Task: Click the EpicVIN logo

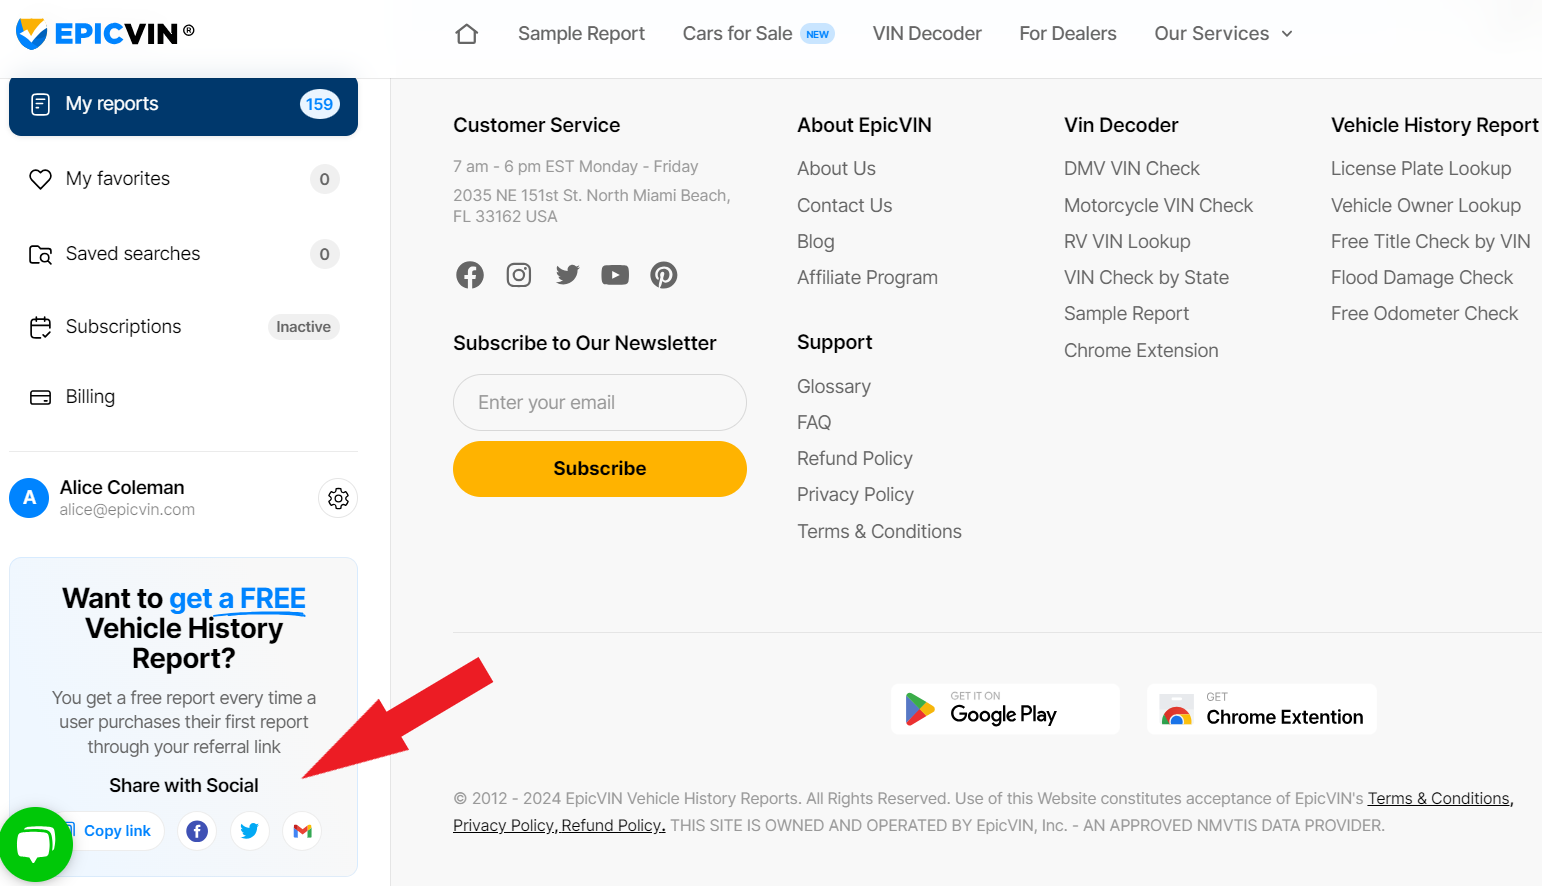Action: (105, 34)
